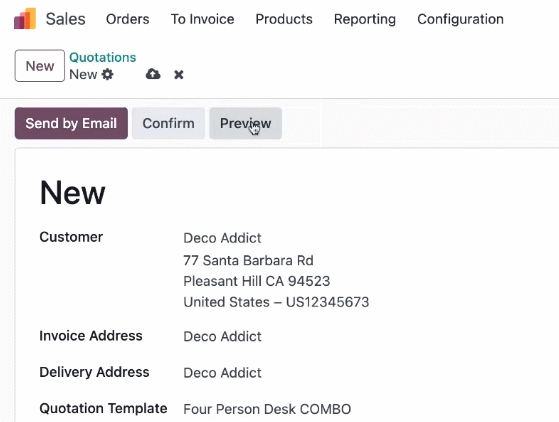559x422 pixels.
Task: Open the gear actions menu next to New
Action: (x=107, y=74)
